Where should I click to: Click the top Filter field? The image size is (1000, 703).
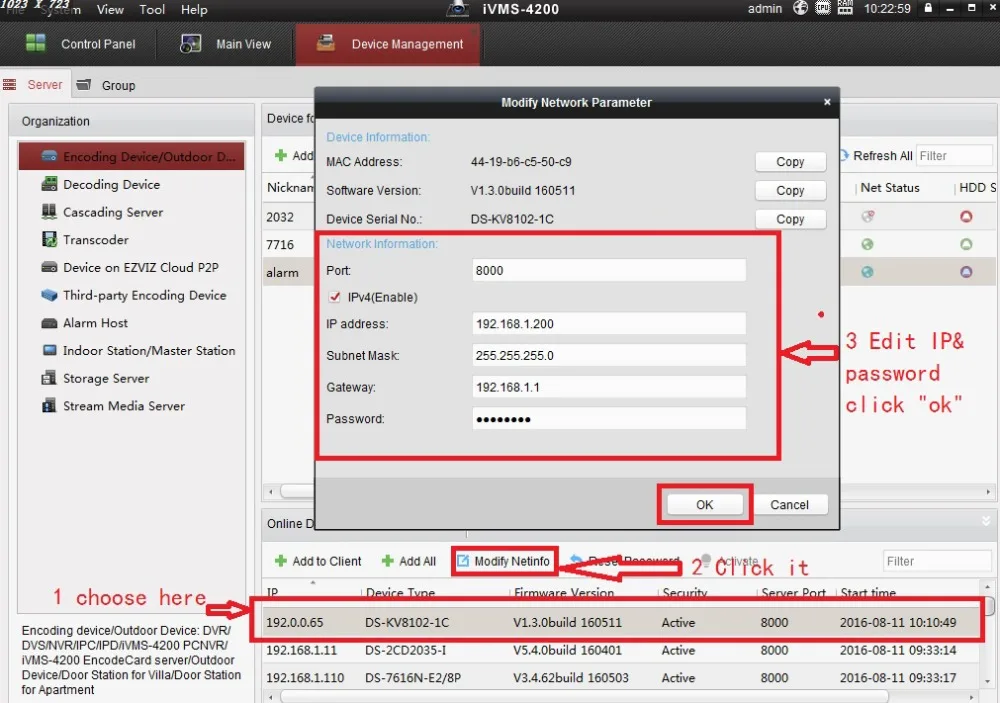click(954, 156)
